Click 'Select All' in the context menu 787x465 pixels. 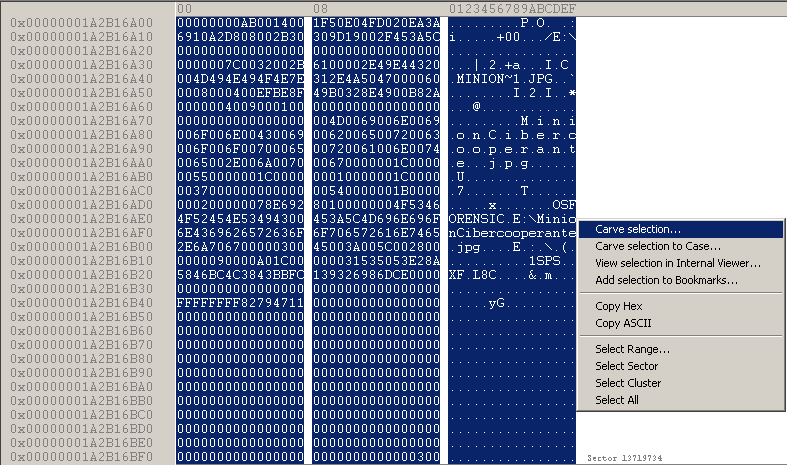[617, 400]
